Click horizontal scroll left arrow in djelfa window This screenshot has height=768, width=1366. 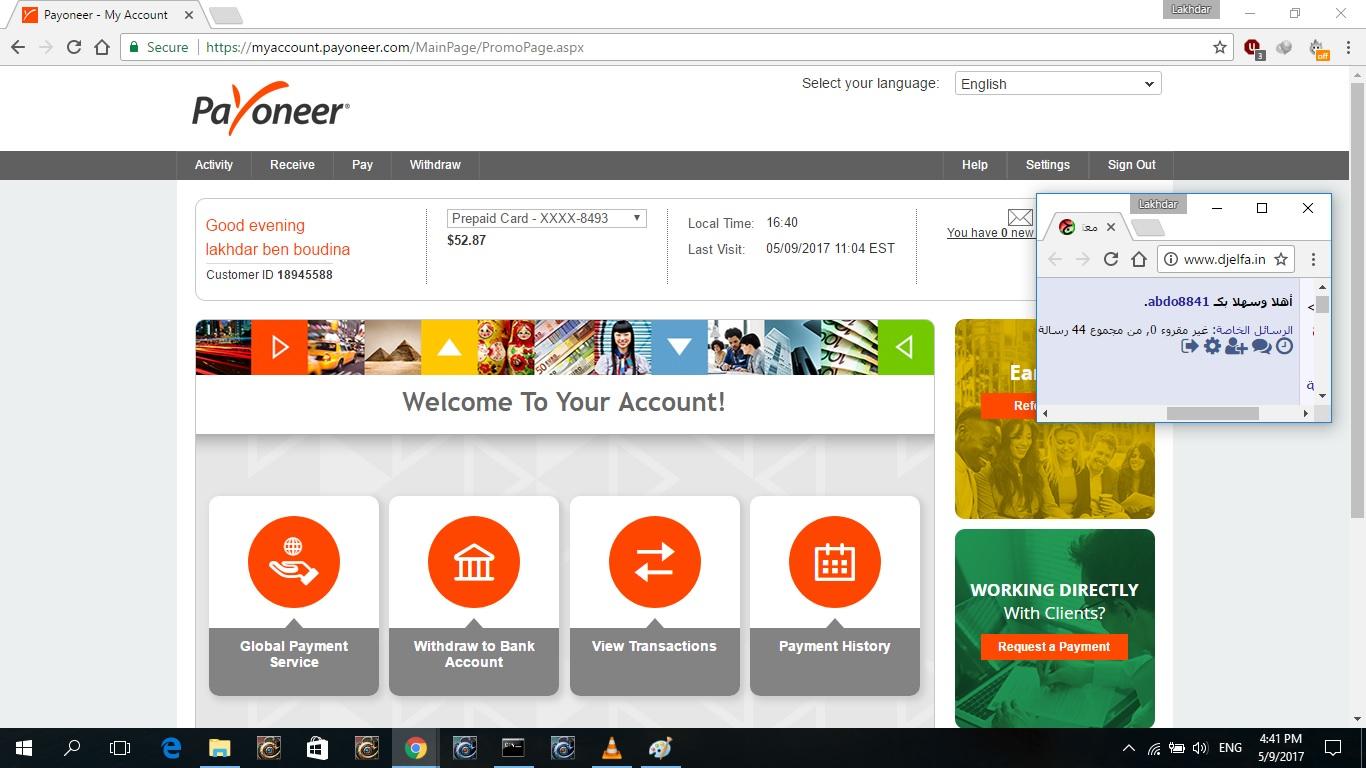[x=1046, y=413]
